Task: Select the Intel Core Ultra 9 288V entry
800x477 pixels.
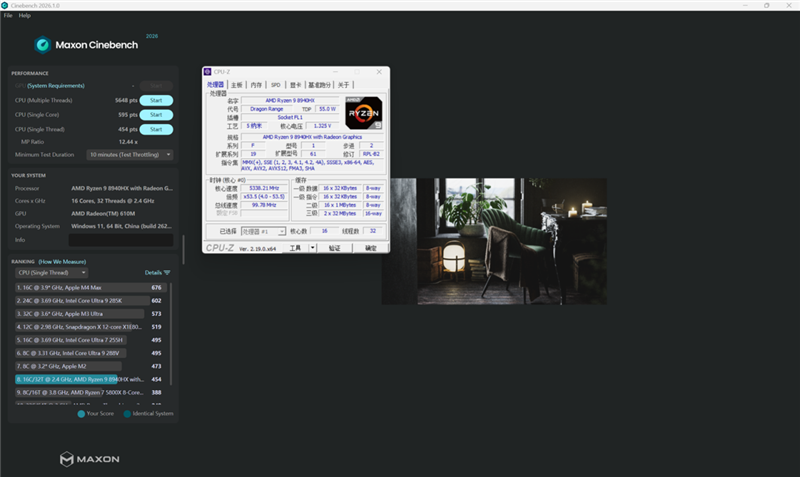Action: 89,353
